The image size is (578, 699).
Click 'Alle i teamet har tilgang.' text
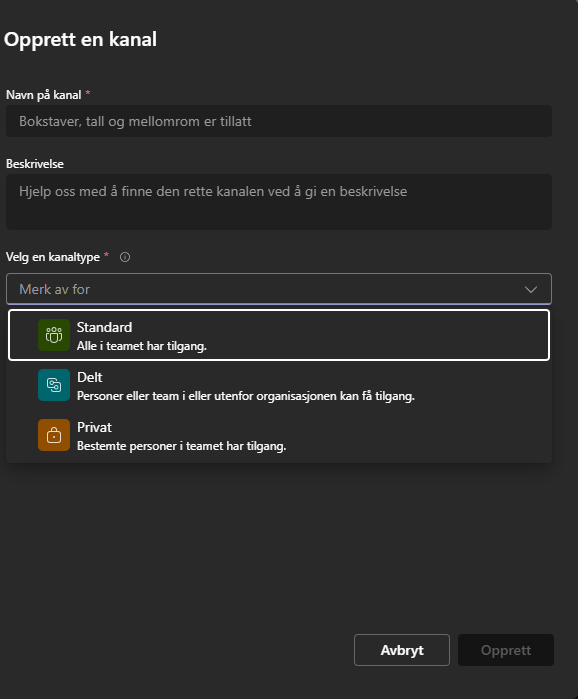click(142, 346)
